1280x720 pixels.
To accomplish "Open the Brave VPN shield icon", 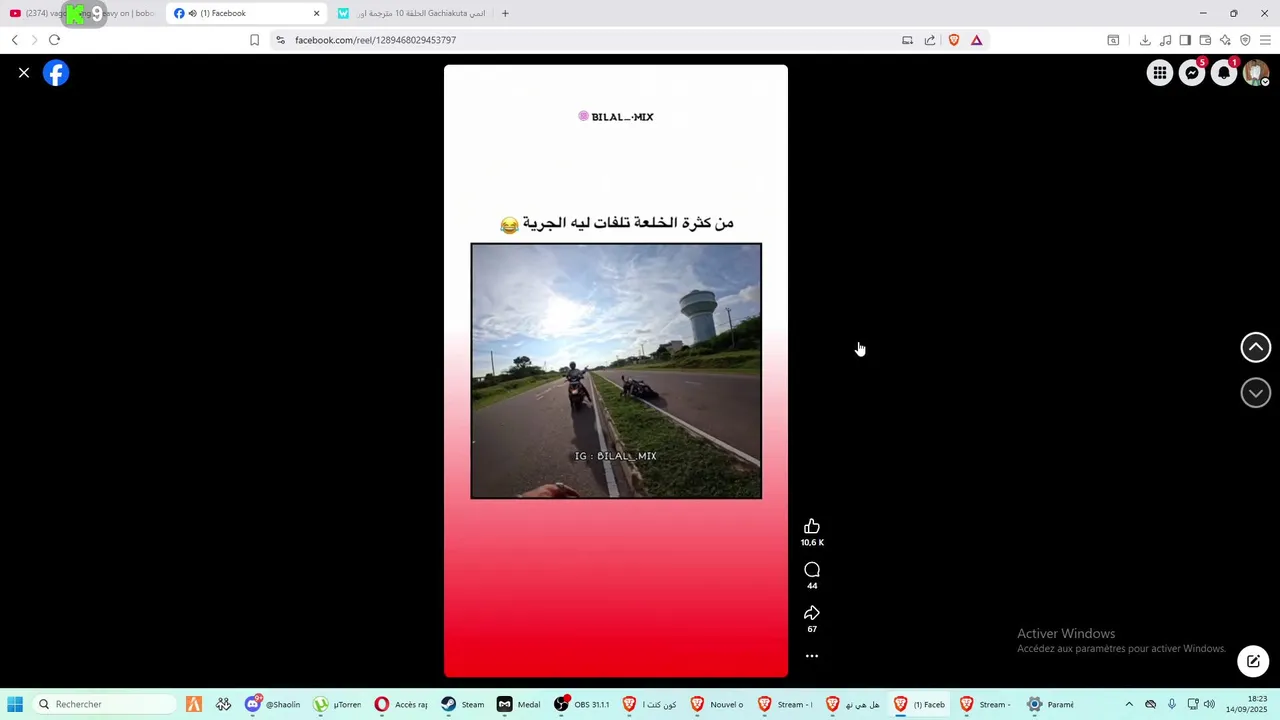I will click(1245, 40).
